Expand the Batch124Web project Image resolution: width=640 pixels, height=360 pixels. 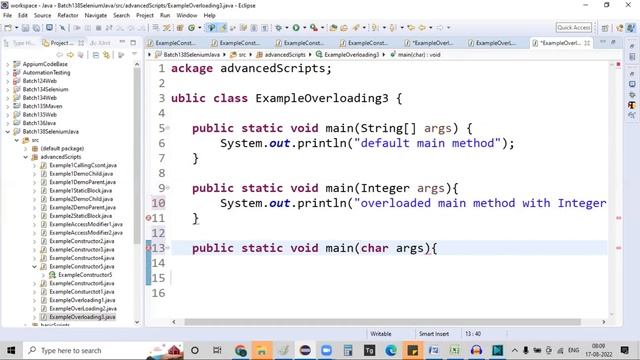(7, 81)
